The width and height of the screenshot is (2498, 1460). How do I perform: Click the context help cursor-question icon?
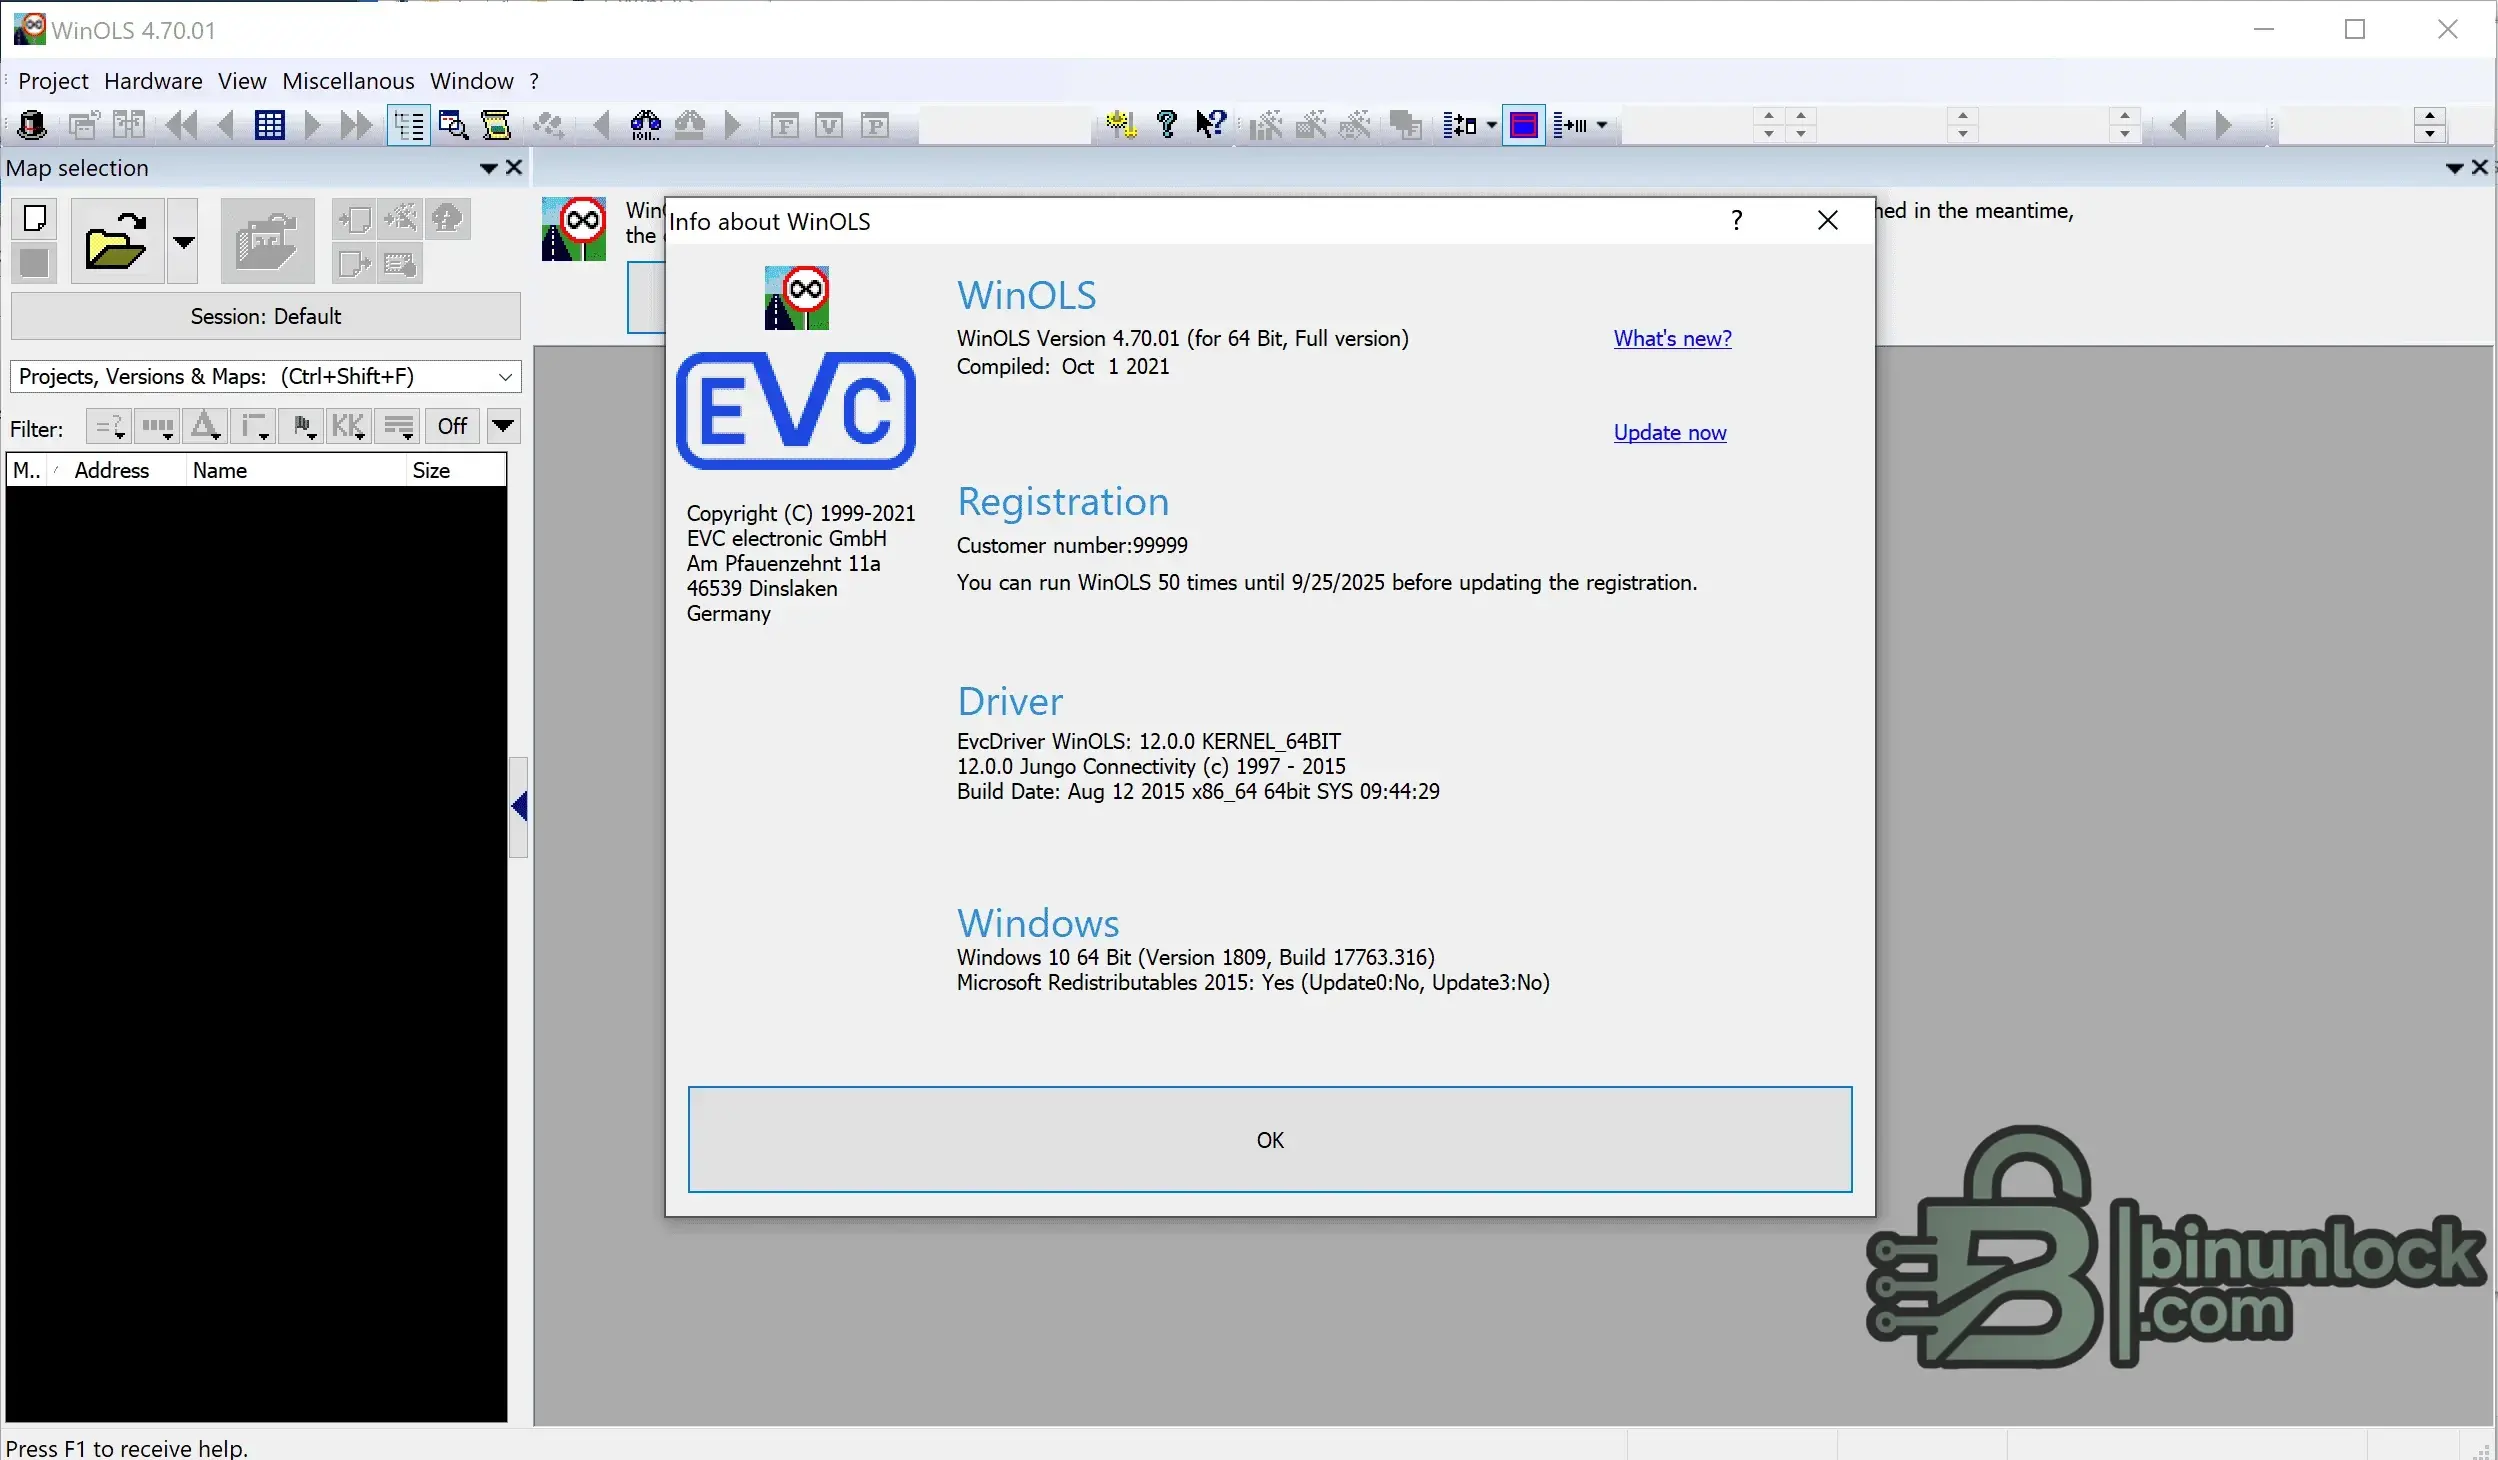click(1210, 125)
